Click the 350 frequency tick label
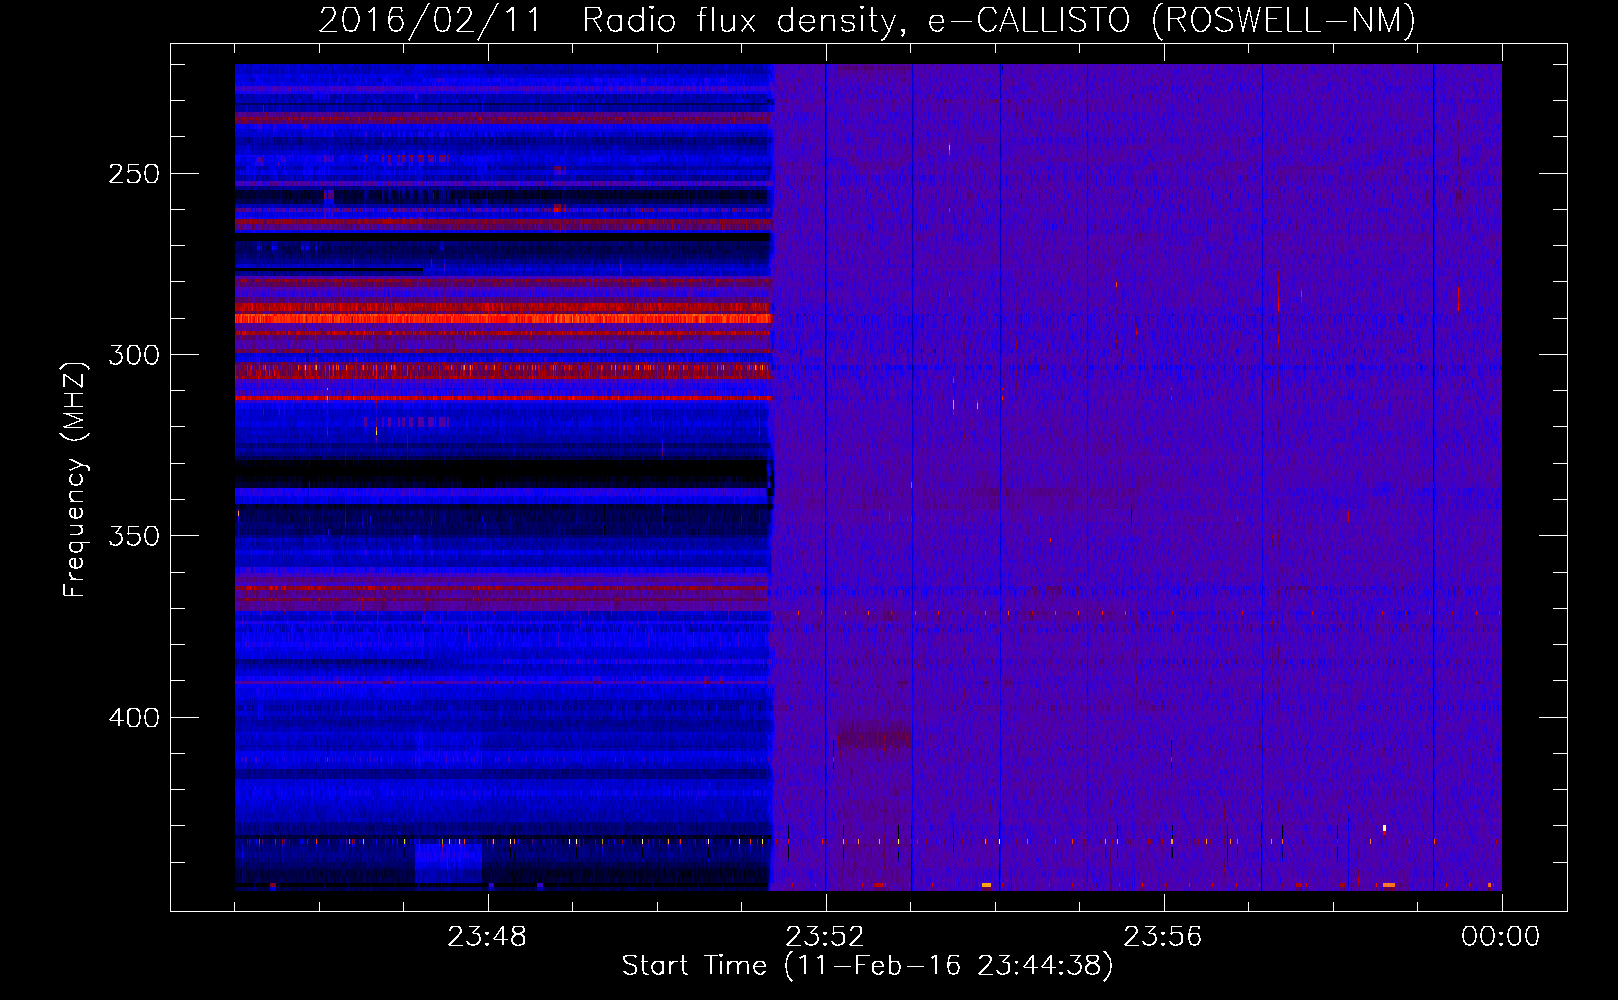This screenshot has height=1000, width=1618. coord(134,536)
